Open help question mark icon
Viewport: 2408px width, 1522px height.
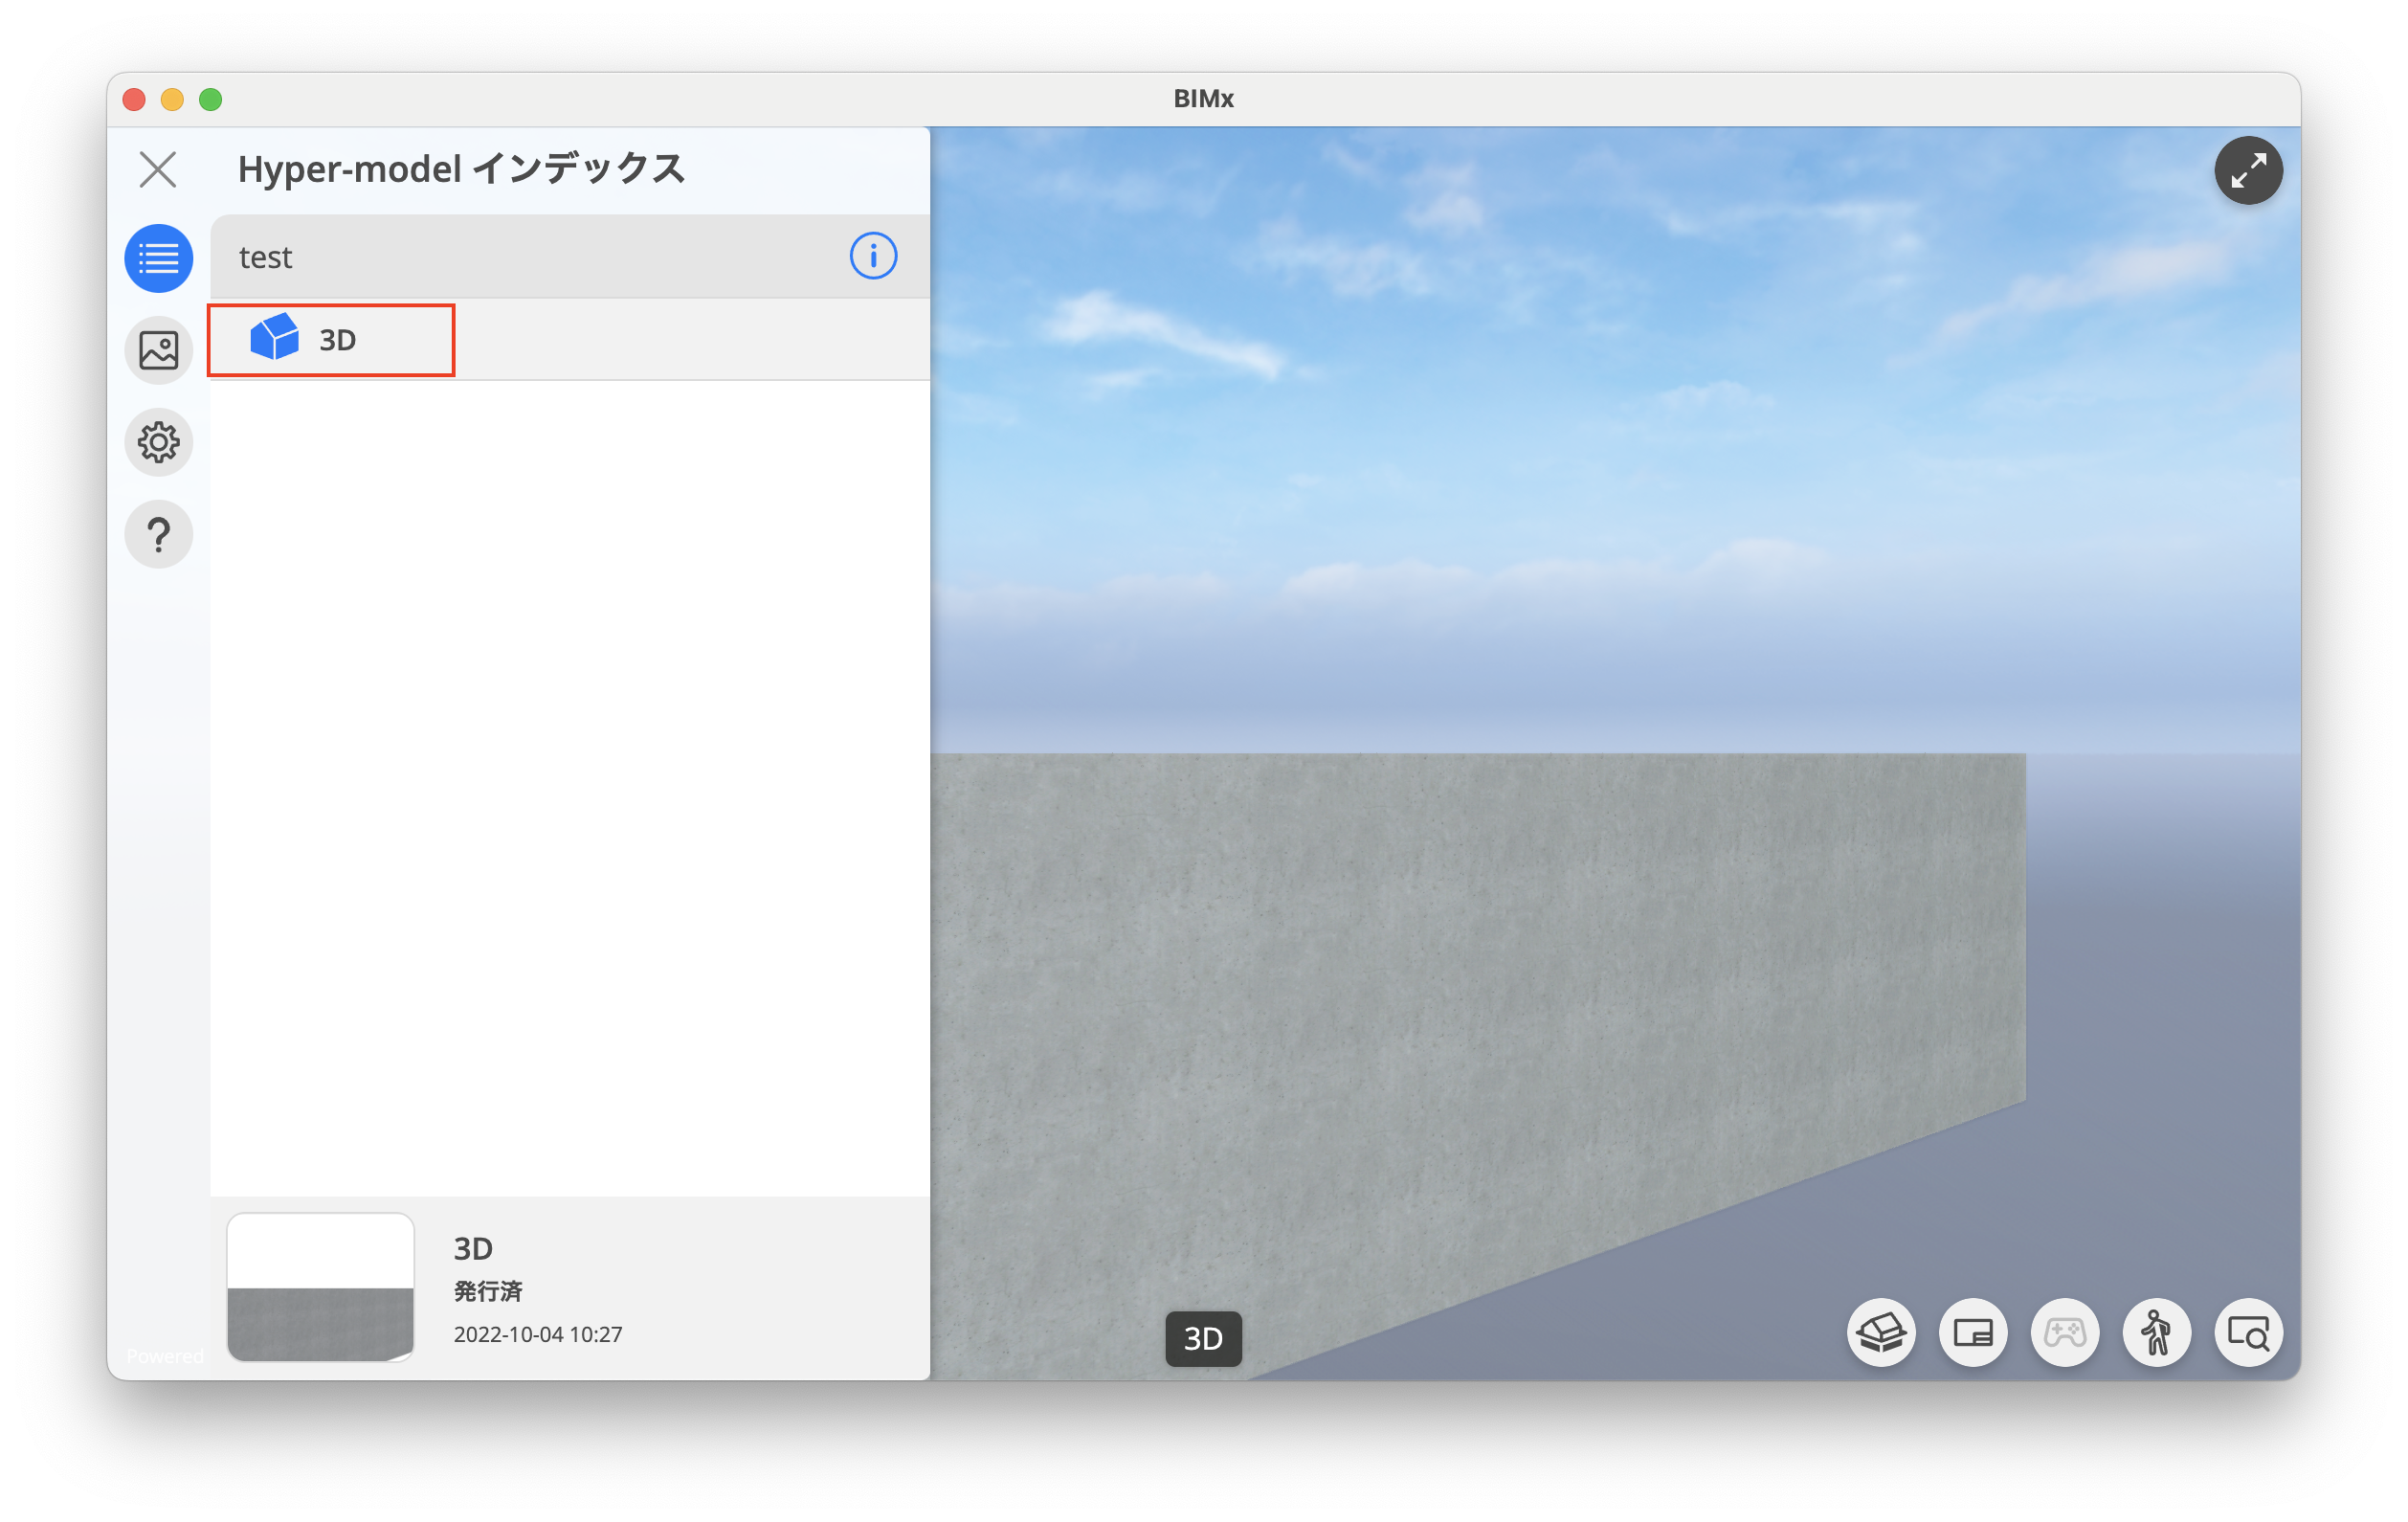(x=159, y=534)
